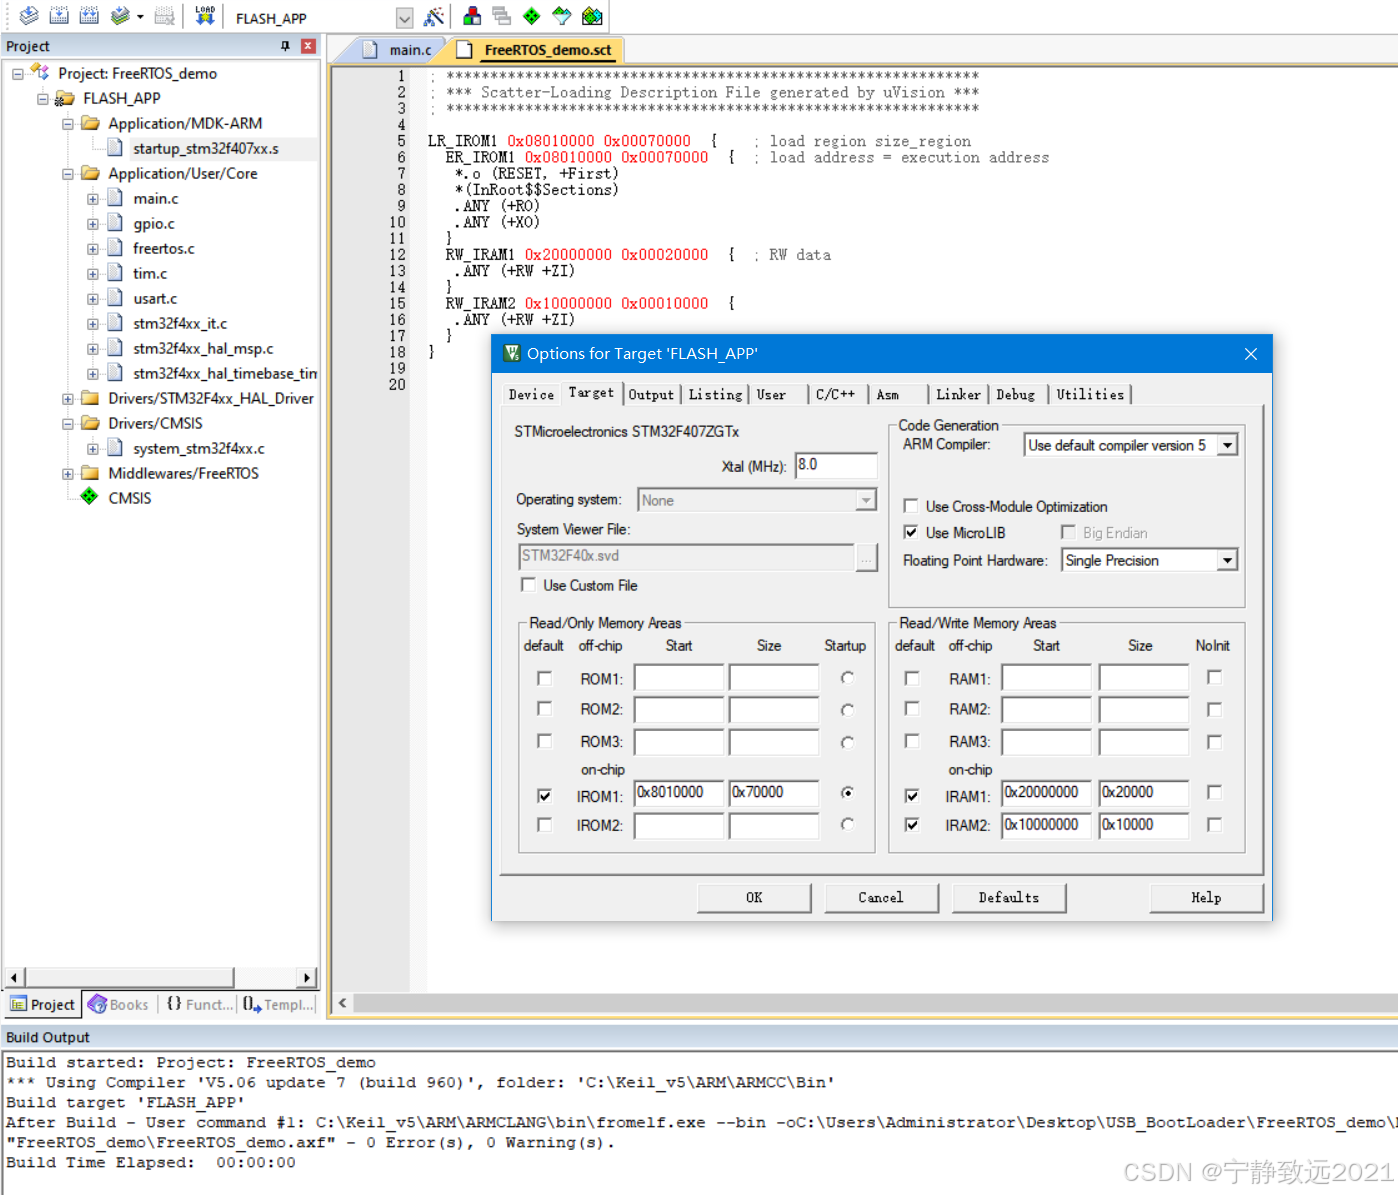1398x1195 pixels.
Task: Uncheck the IRAM1 default checkbox
Action: [x=912, y=796]
